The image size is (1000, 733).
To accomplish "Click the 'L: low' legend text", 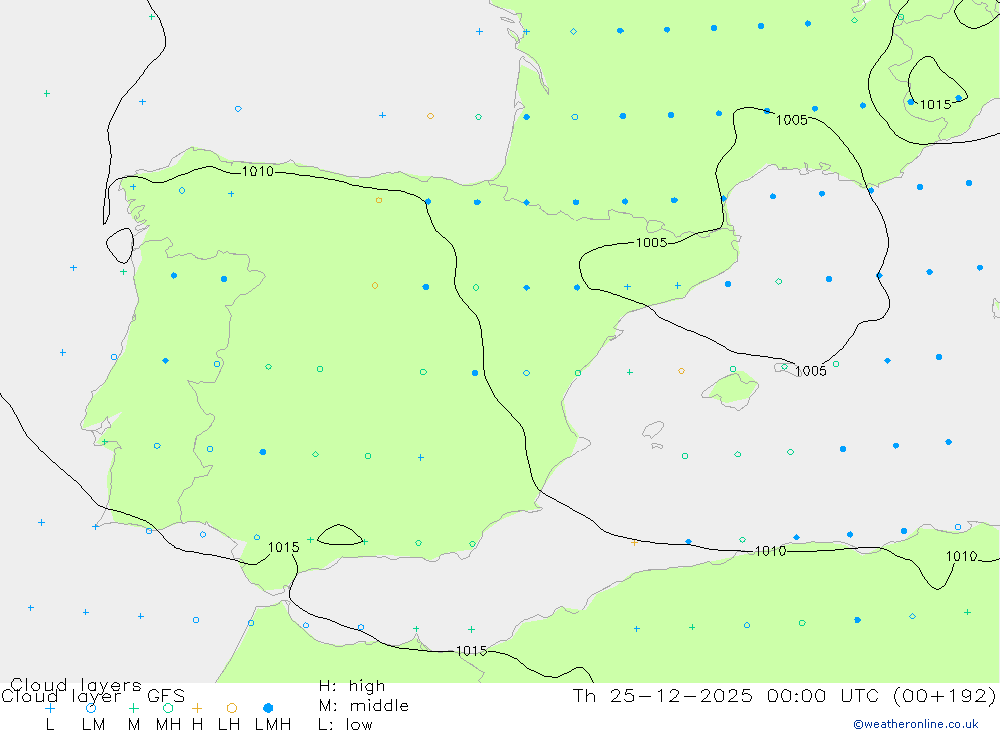I will 345,725.
